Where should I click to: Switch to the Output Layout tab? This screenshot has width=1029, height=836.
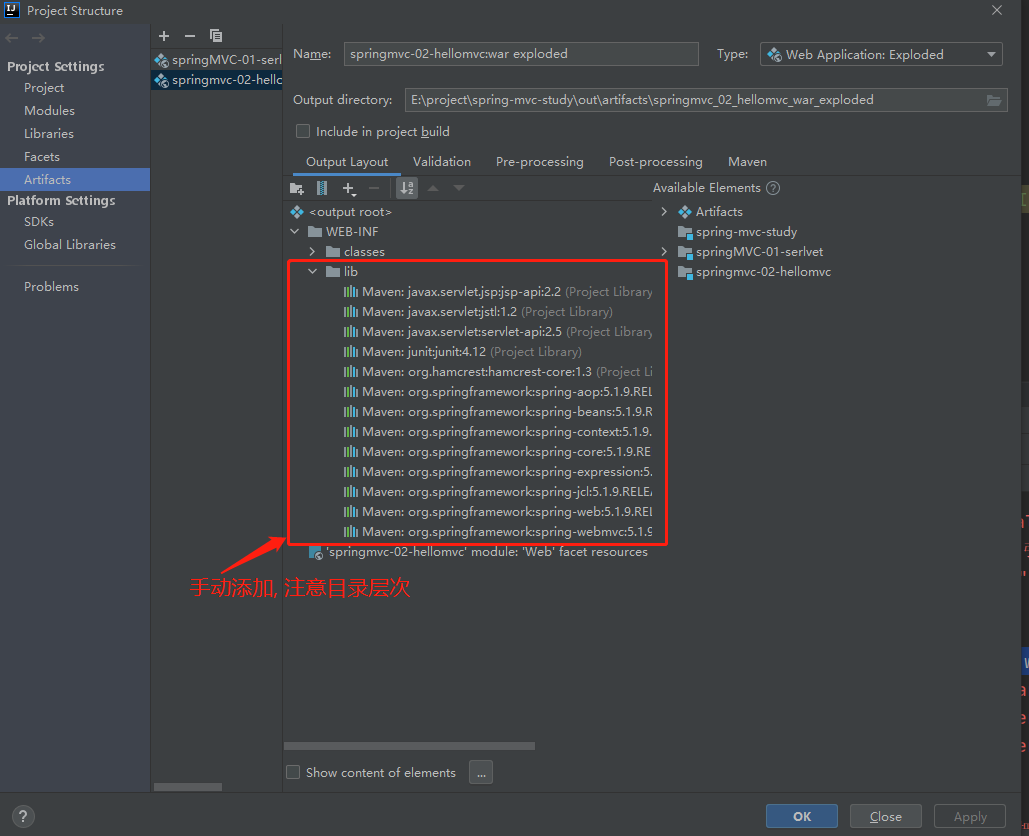[x=346, y=162]
